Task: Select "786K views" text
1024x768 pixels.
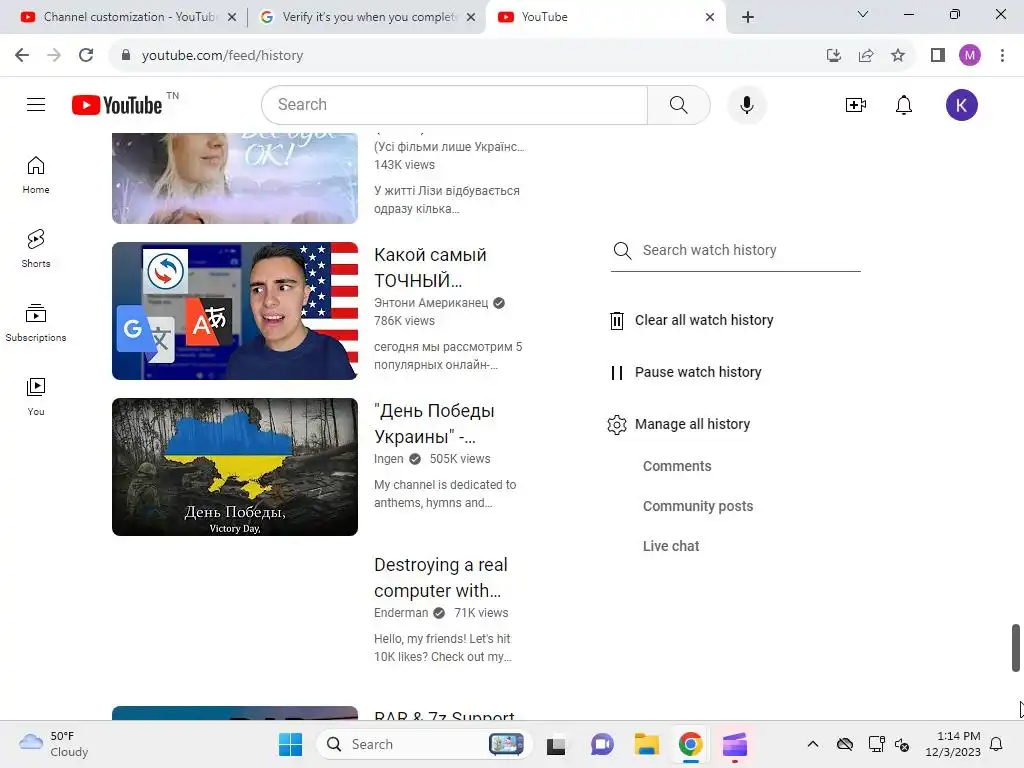Action: click(404, 321)
